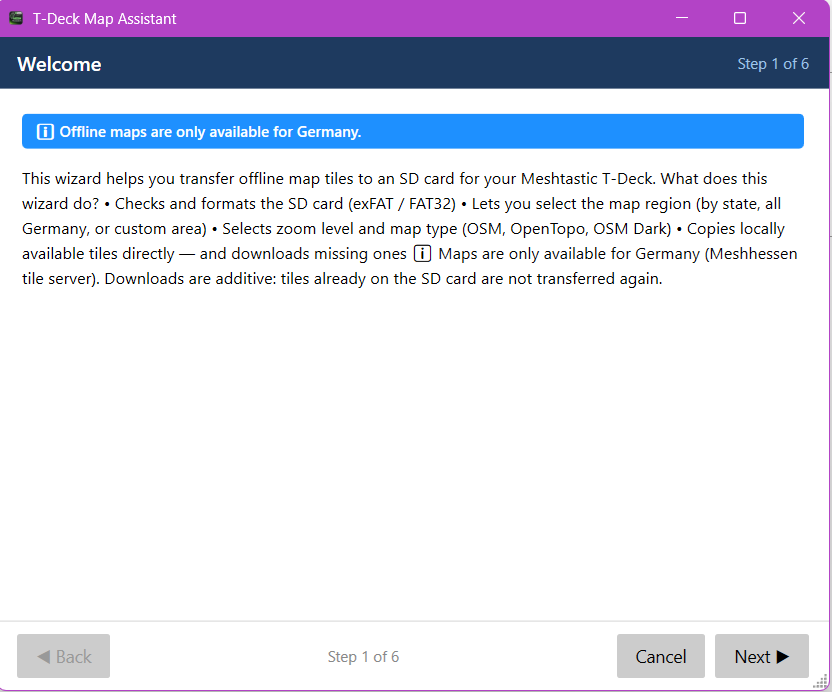Viewport: 832px width, 692px height.
Task: Maximize the T-Deck Map Assistant window
Action: pos(740,18)
